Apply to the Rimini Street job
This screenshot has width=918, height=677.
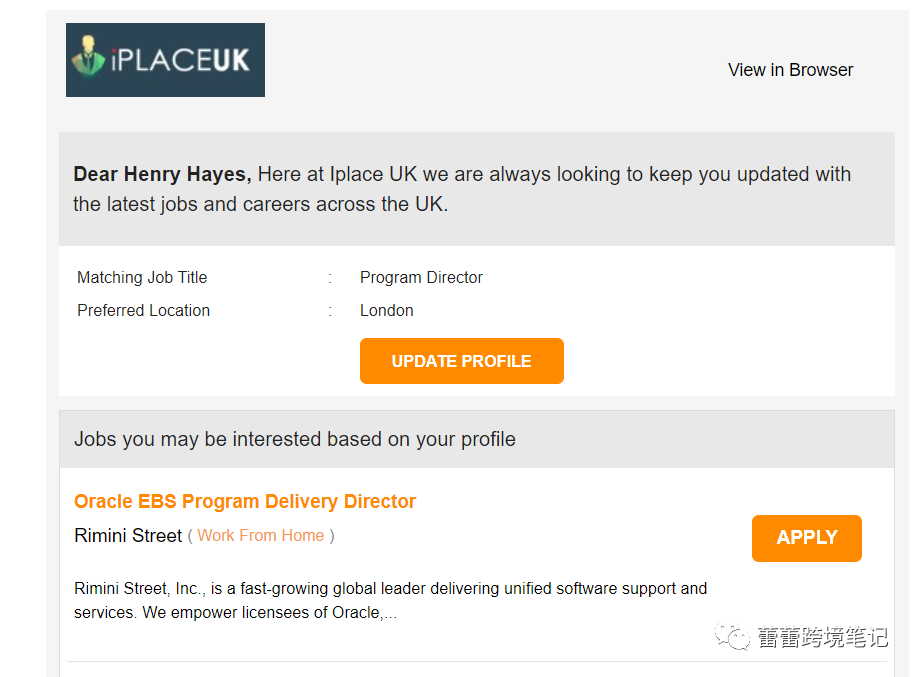[x=806, y=538]
